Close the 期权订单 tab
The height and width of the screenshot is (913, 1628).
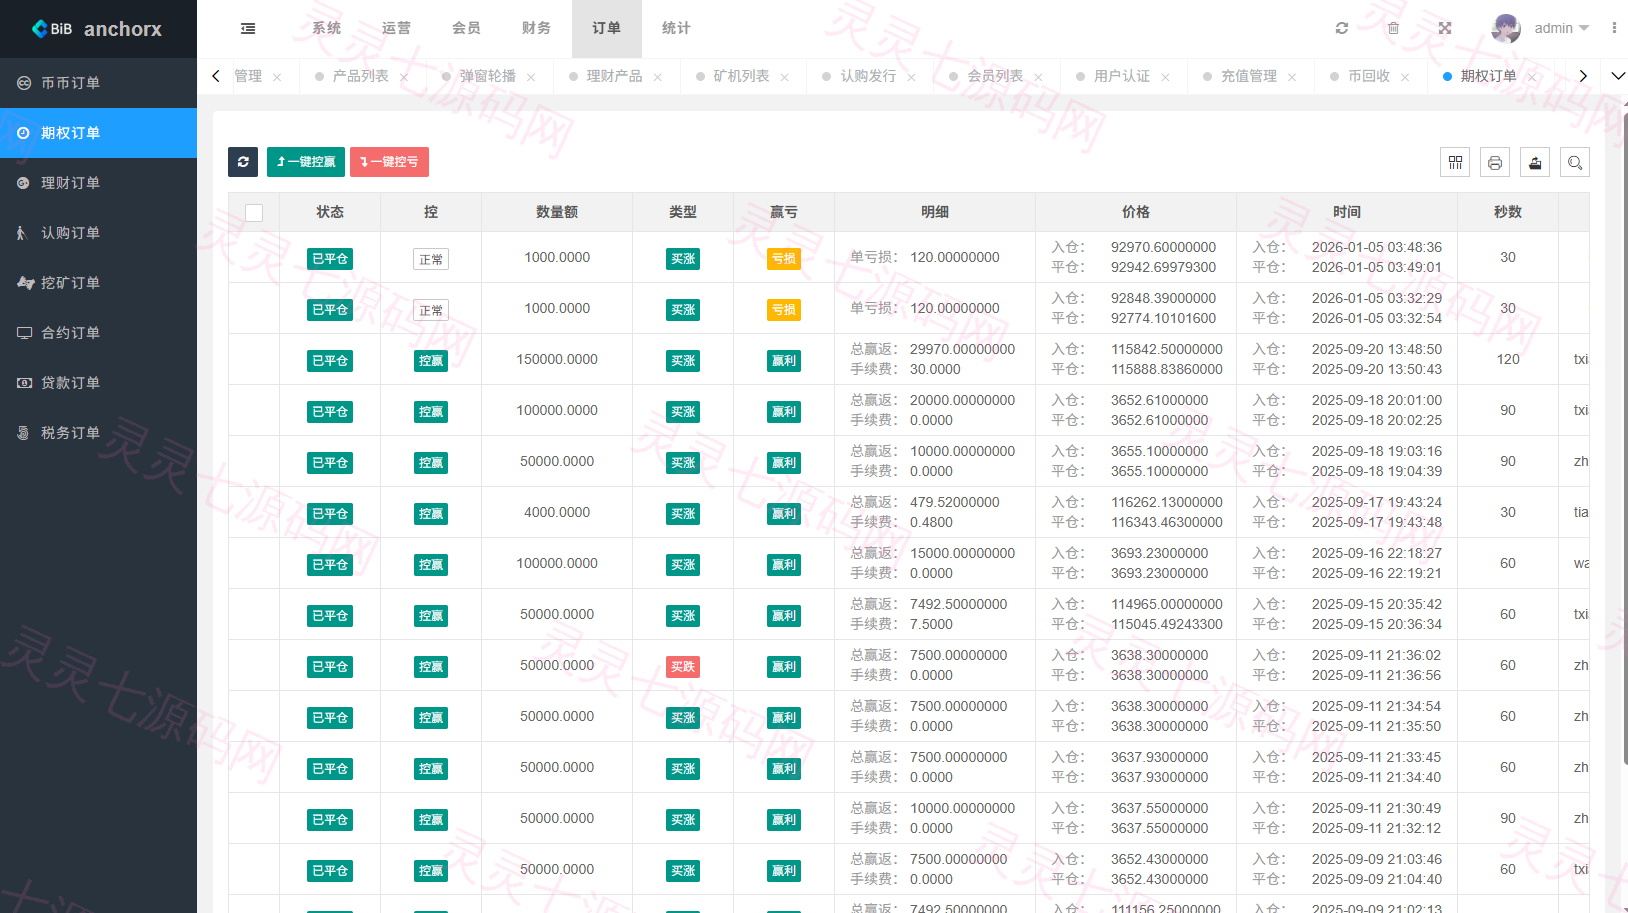(1532, 77)
